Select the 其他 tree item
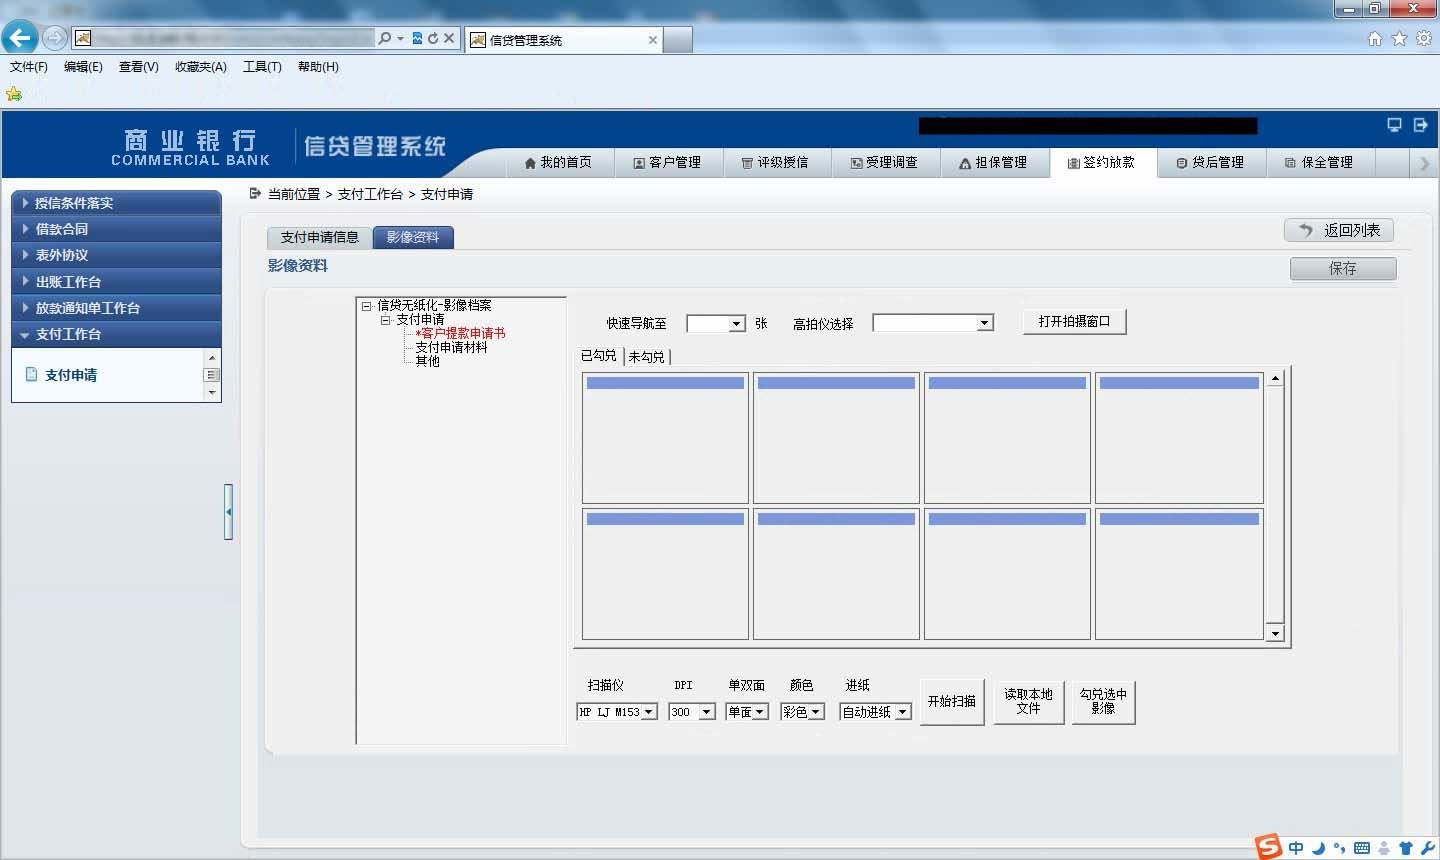 pos(427,361)
